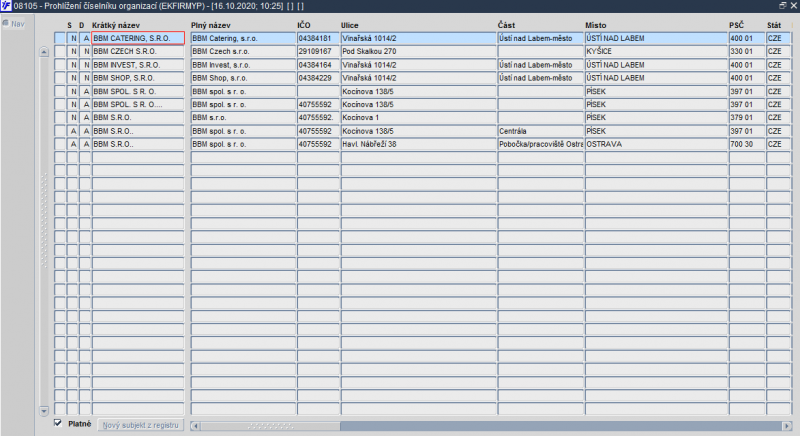The height and width of the screenshot is (436, 800).
Task: Click PSČ value 700 30
Action: point(747,144)
